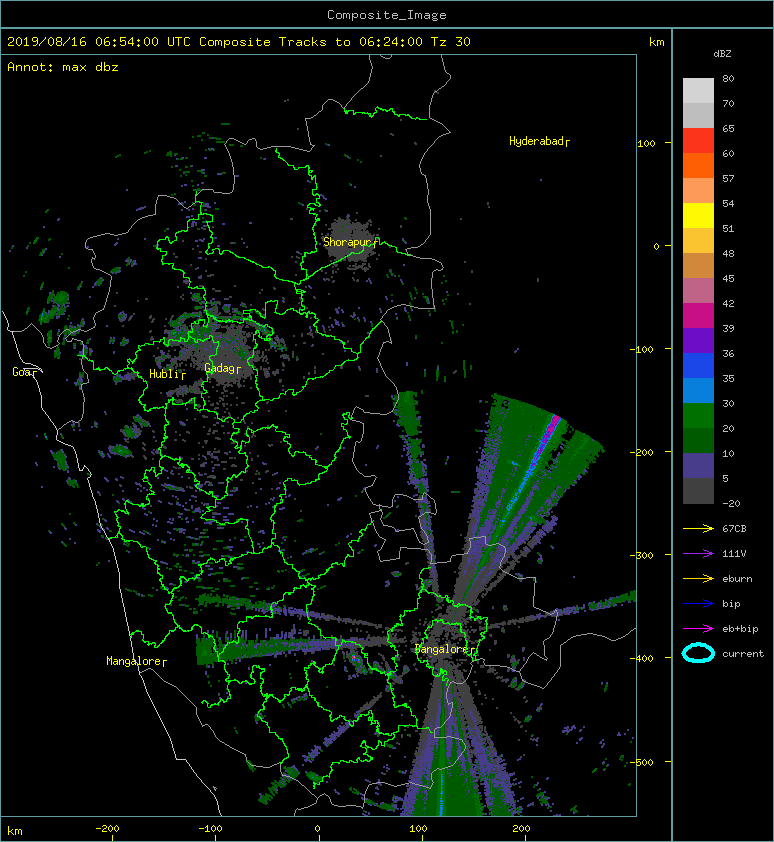Pick the dark orange 60 dBZ swatch

[698, 165]
